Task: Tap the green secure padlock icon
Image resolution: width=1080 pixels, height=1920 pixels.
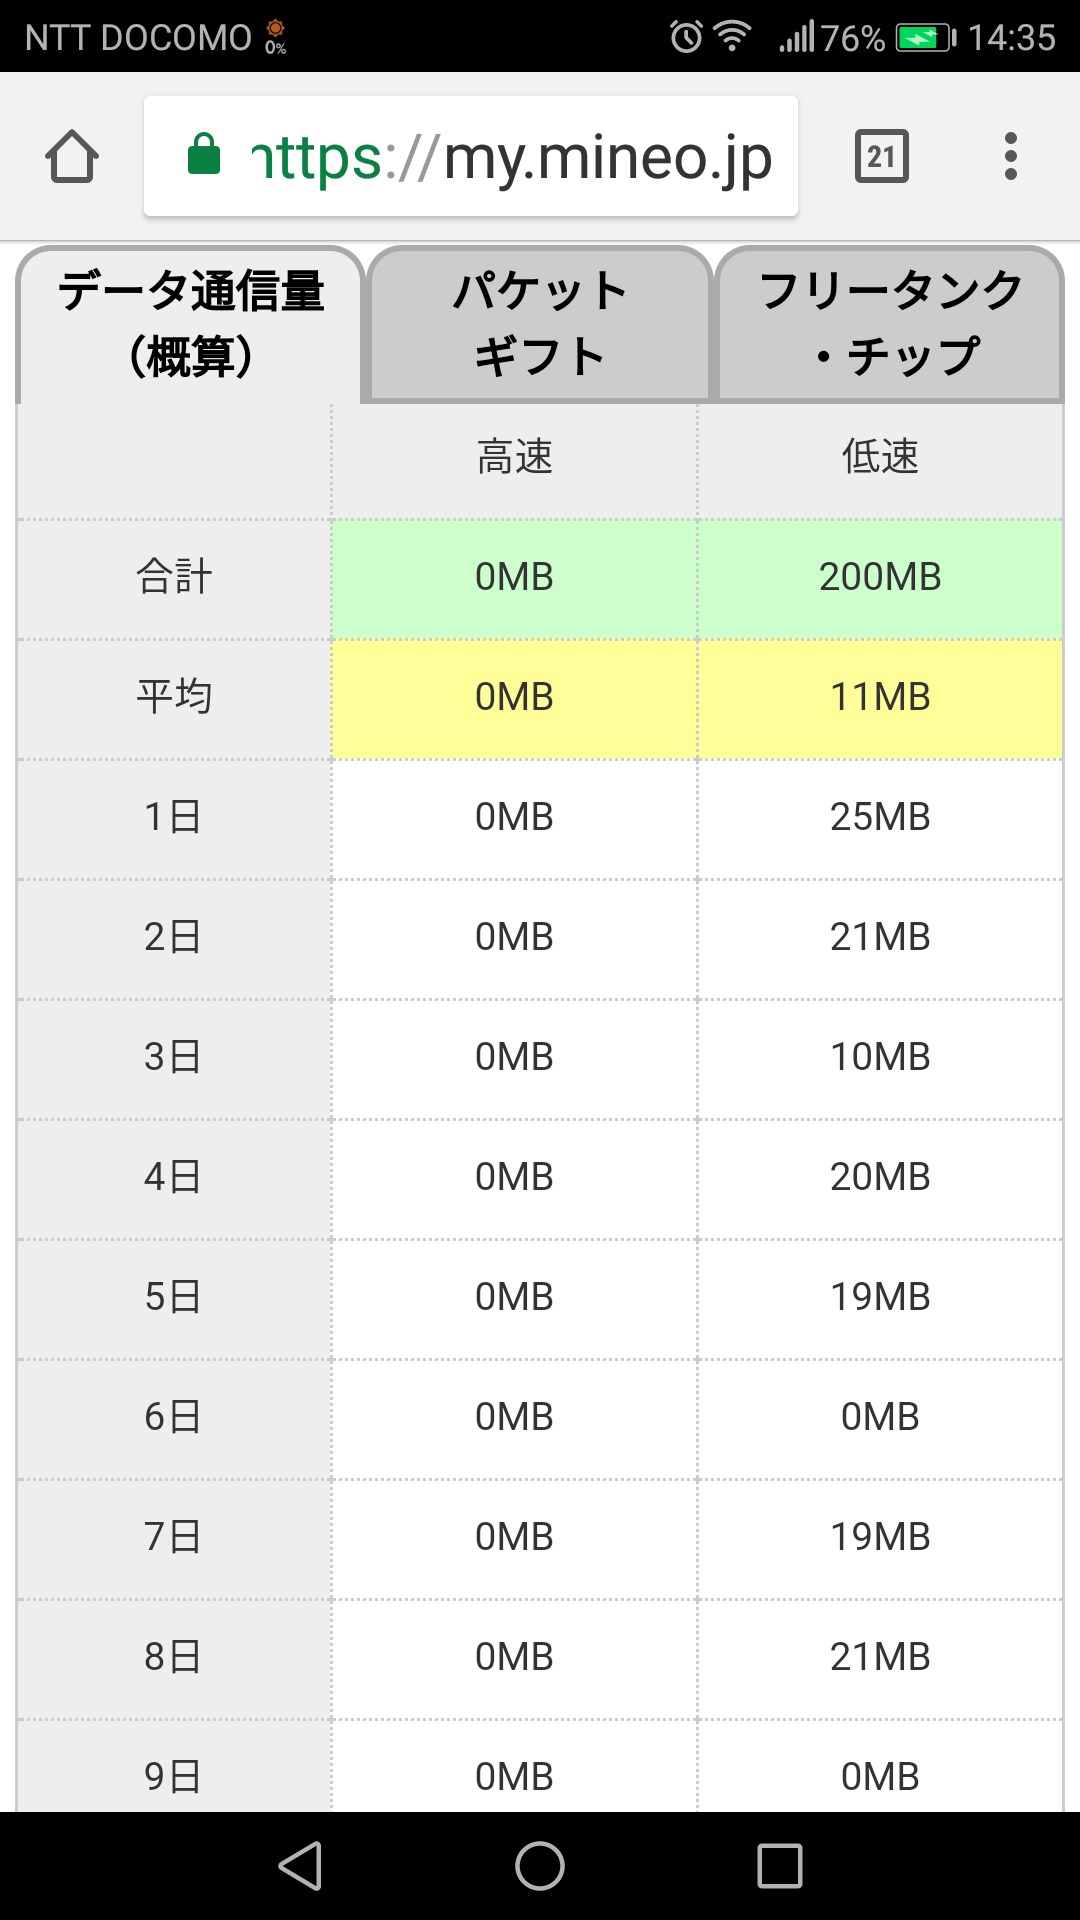Action: click(x=204, y=155)
